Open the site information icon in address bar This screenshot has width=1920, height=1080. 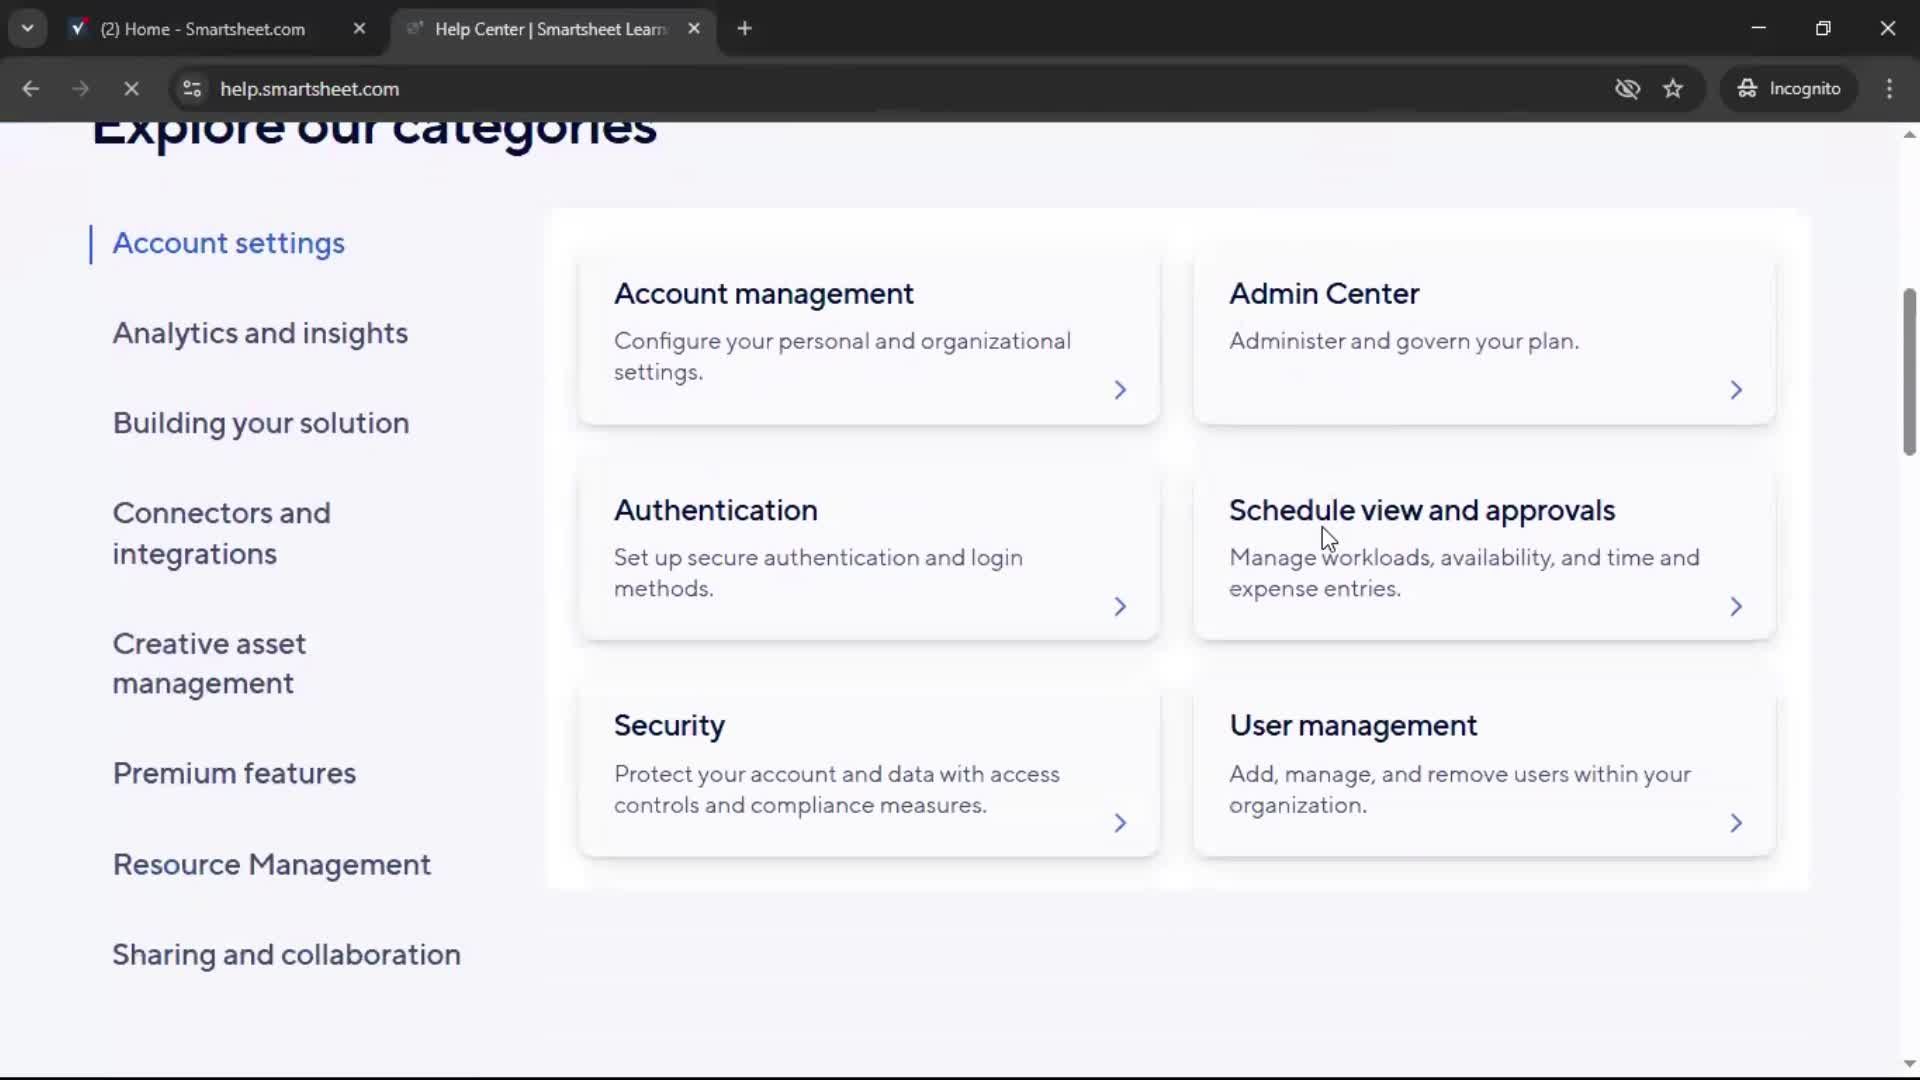pyautogui.click(x=192, y=89)
